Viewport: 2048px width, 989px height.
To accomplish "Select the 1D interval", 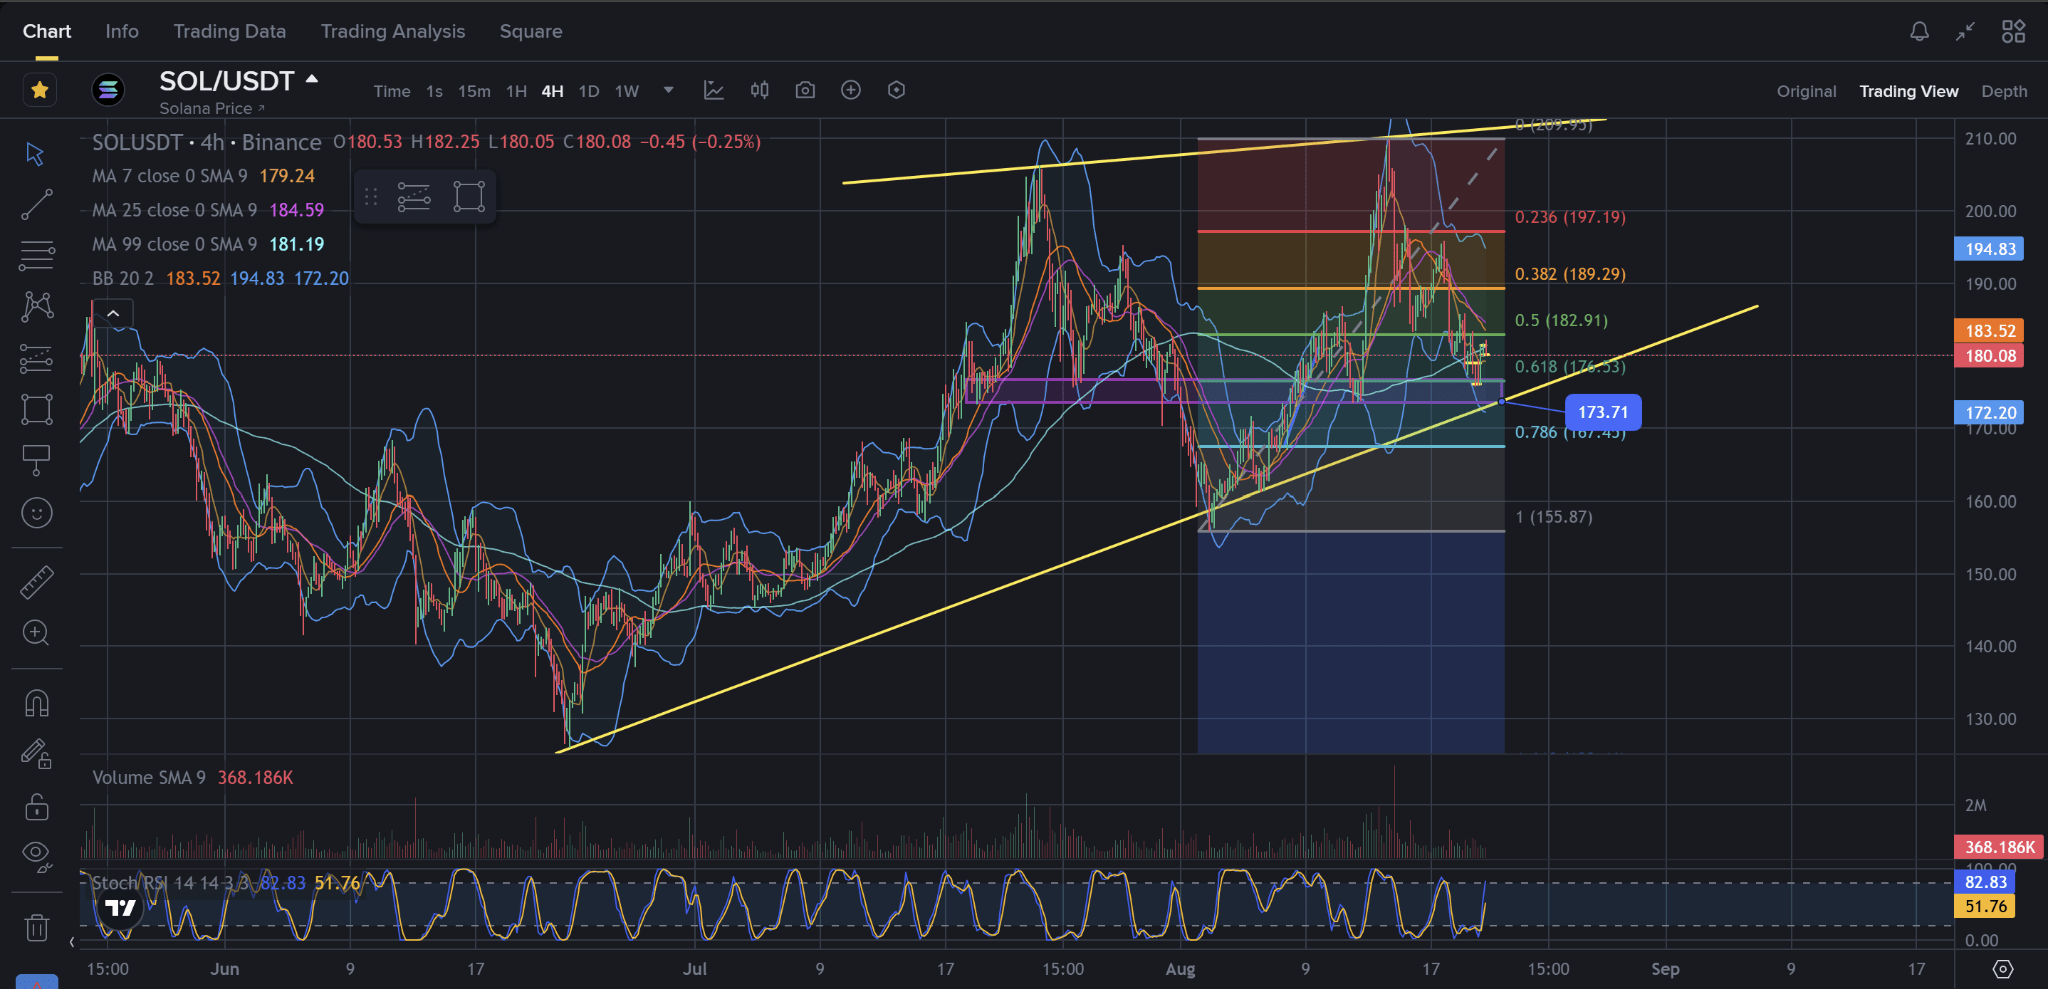I will [x=589, y=91].
